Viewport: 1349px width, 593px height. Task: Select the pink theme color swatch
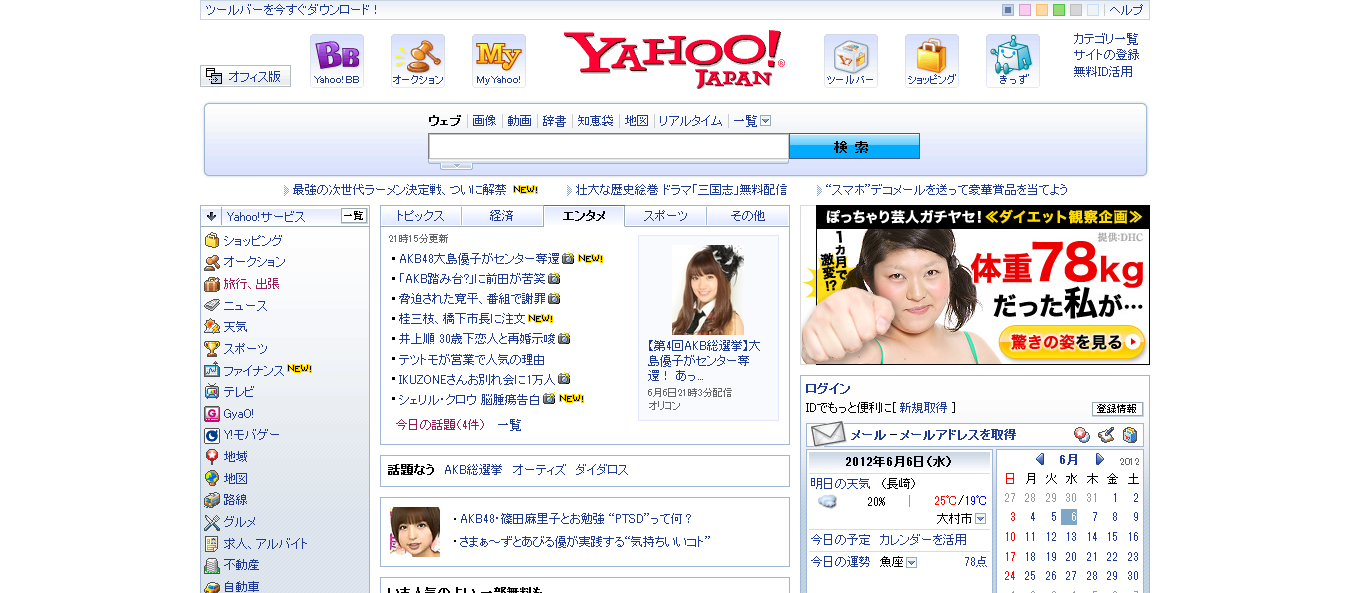[x=1025, y=10]
